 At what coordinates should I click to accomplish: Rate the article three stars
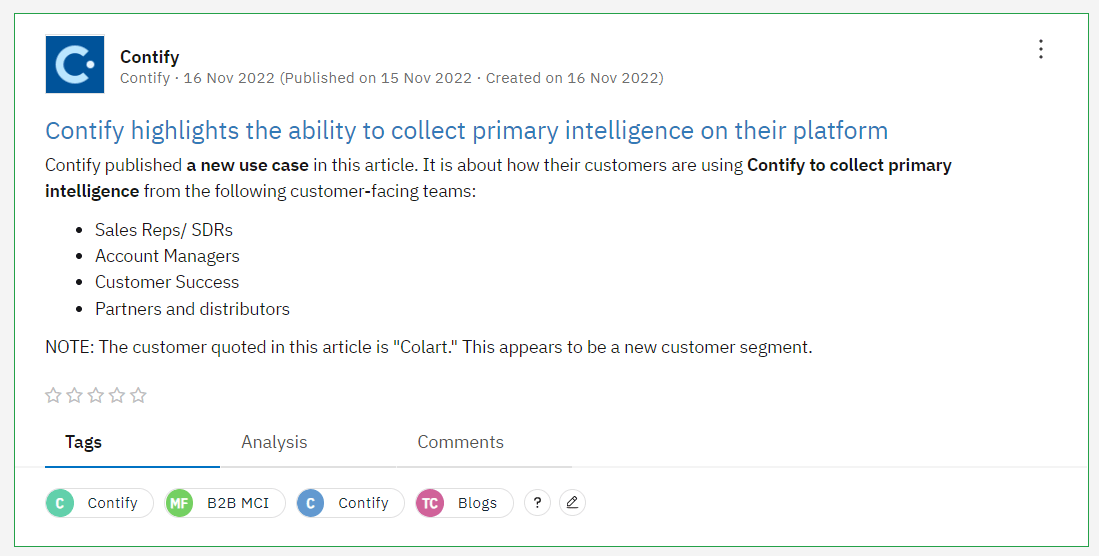(x=96, y=395)
